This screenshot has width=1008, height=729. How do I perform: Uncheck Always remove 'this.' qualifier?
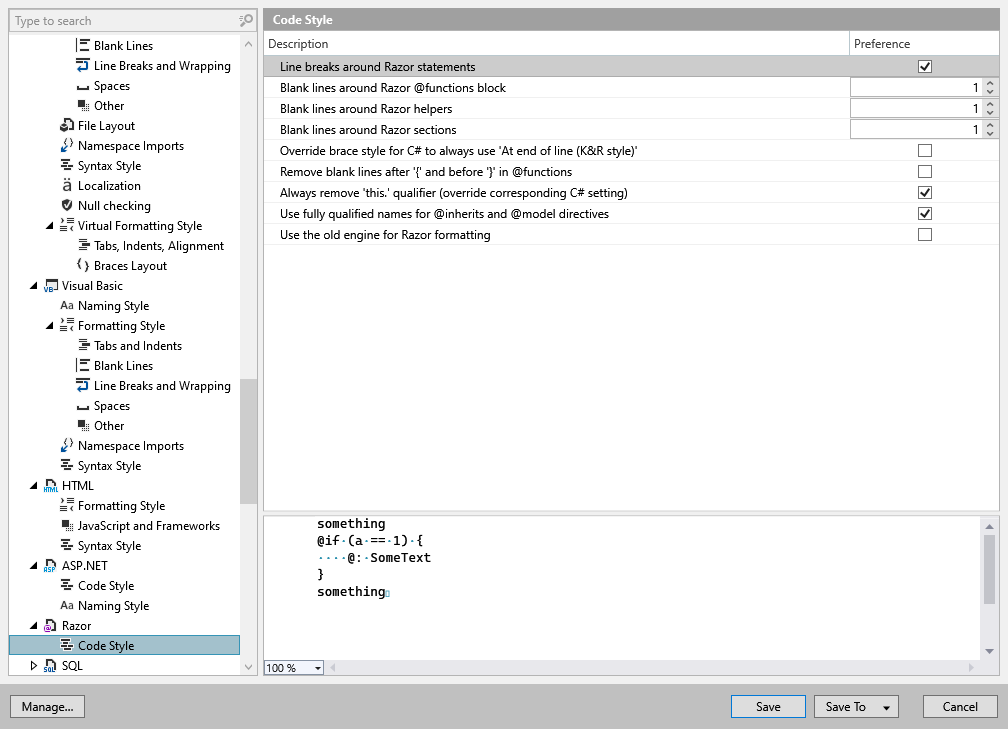pyautogui.click(x=924, y=192)
